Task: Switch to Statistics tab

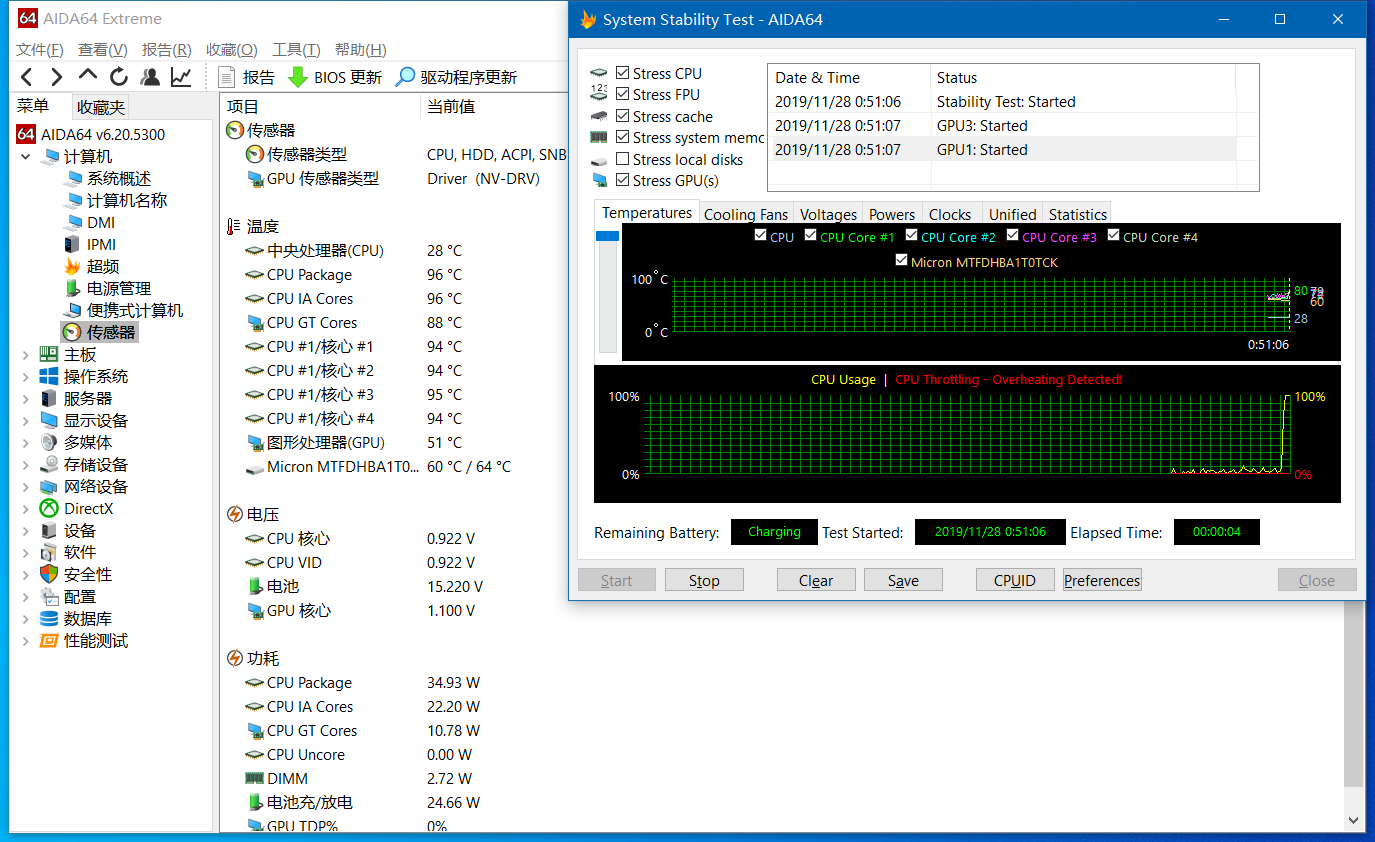Action: (x=1078, y=214)
